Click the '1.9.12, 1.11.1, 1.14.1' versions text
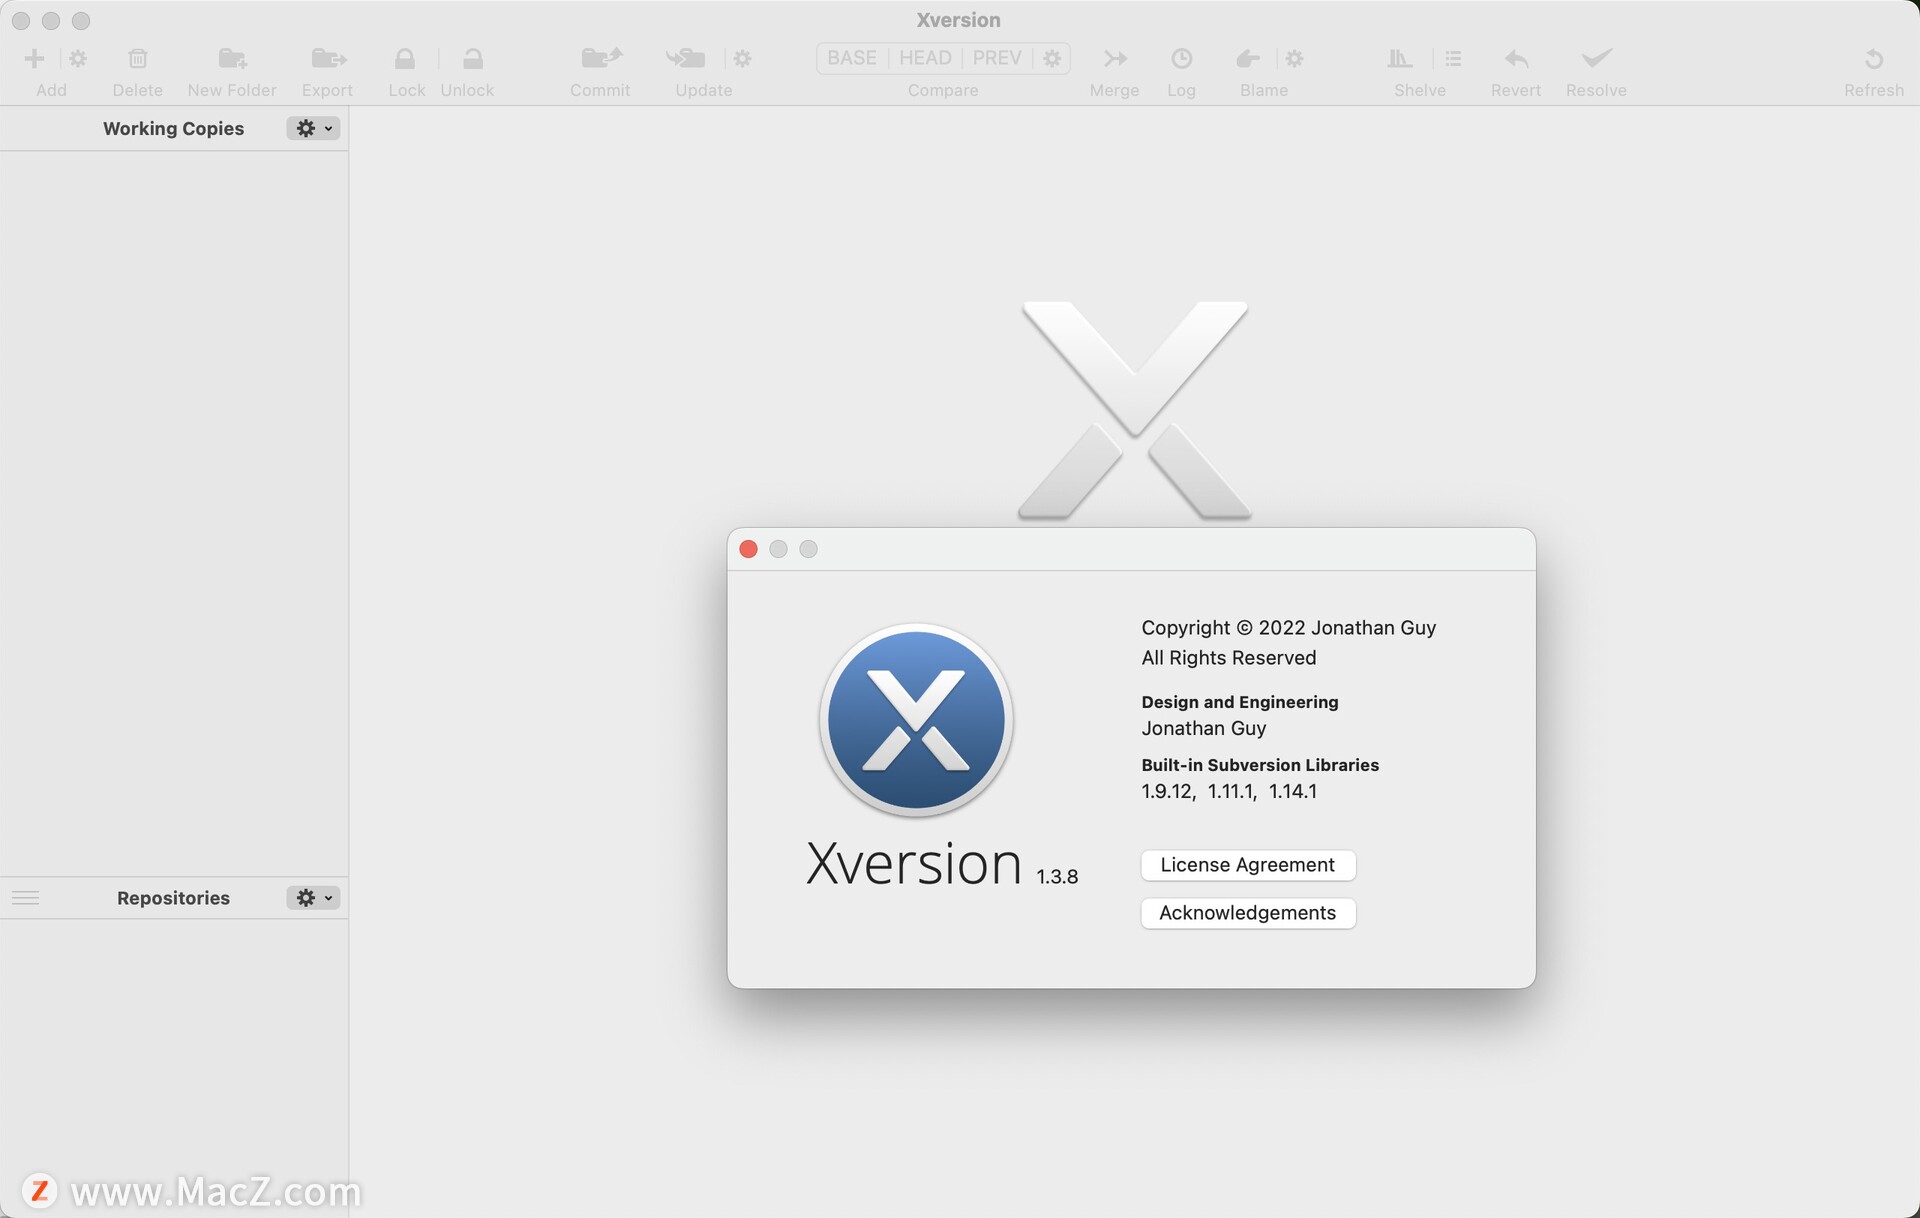Viewport: 1920px width, 1218px height. [1229, 791]
